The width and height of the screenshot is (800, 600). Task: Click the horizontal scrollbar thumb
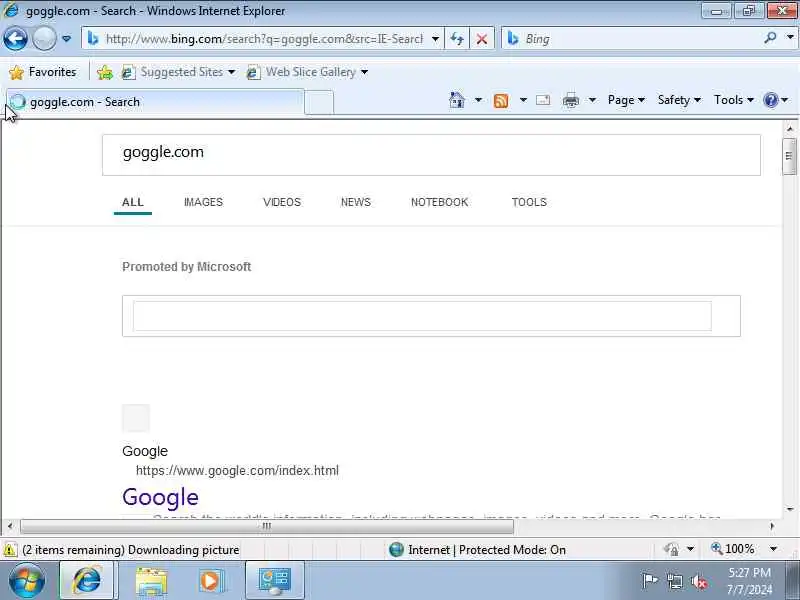pyautogui.click(x=266, y=526)
